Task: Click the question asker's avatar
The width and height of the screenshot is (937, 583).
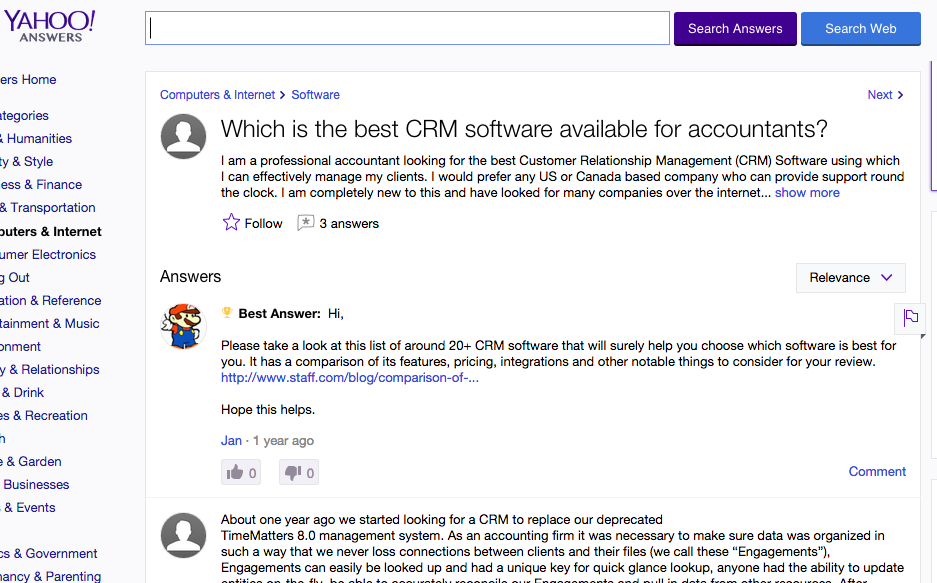Action: [x=184, y=137]
